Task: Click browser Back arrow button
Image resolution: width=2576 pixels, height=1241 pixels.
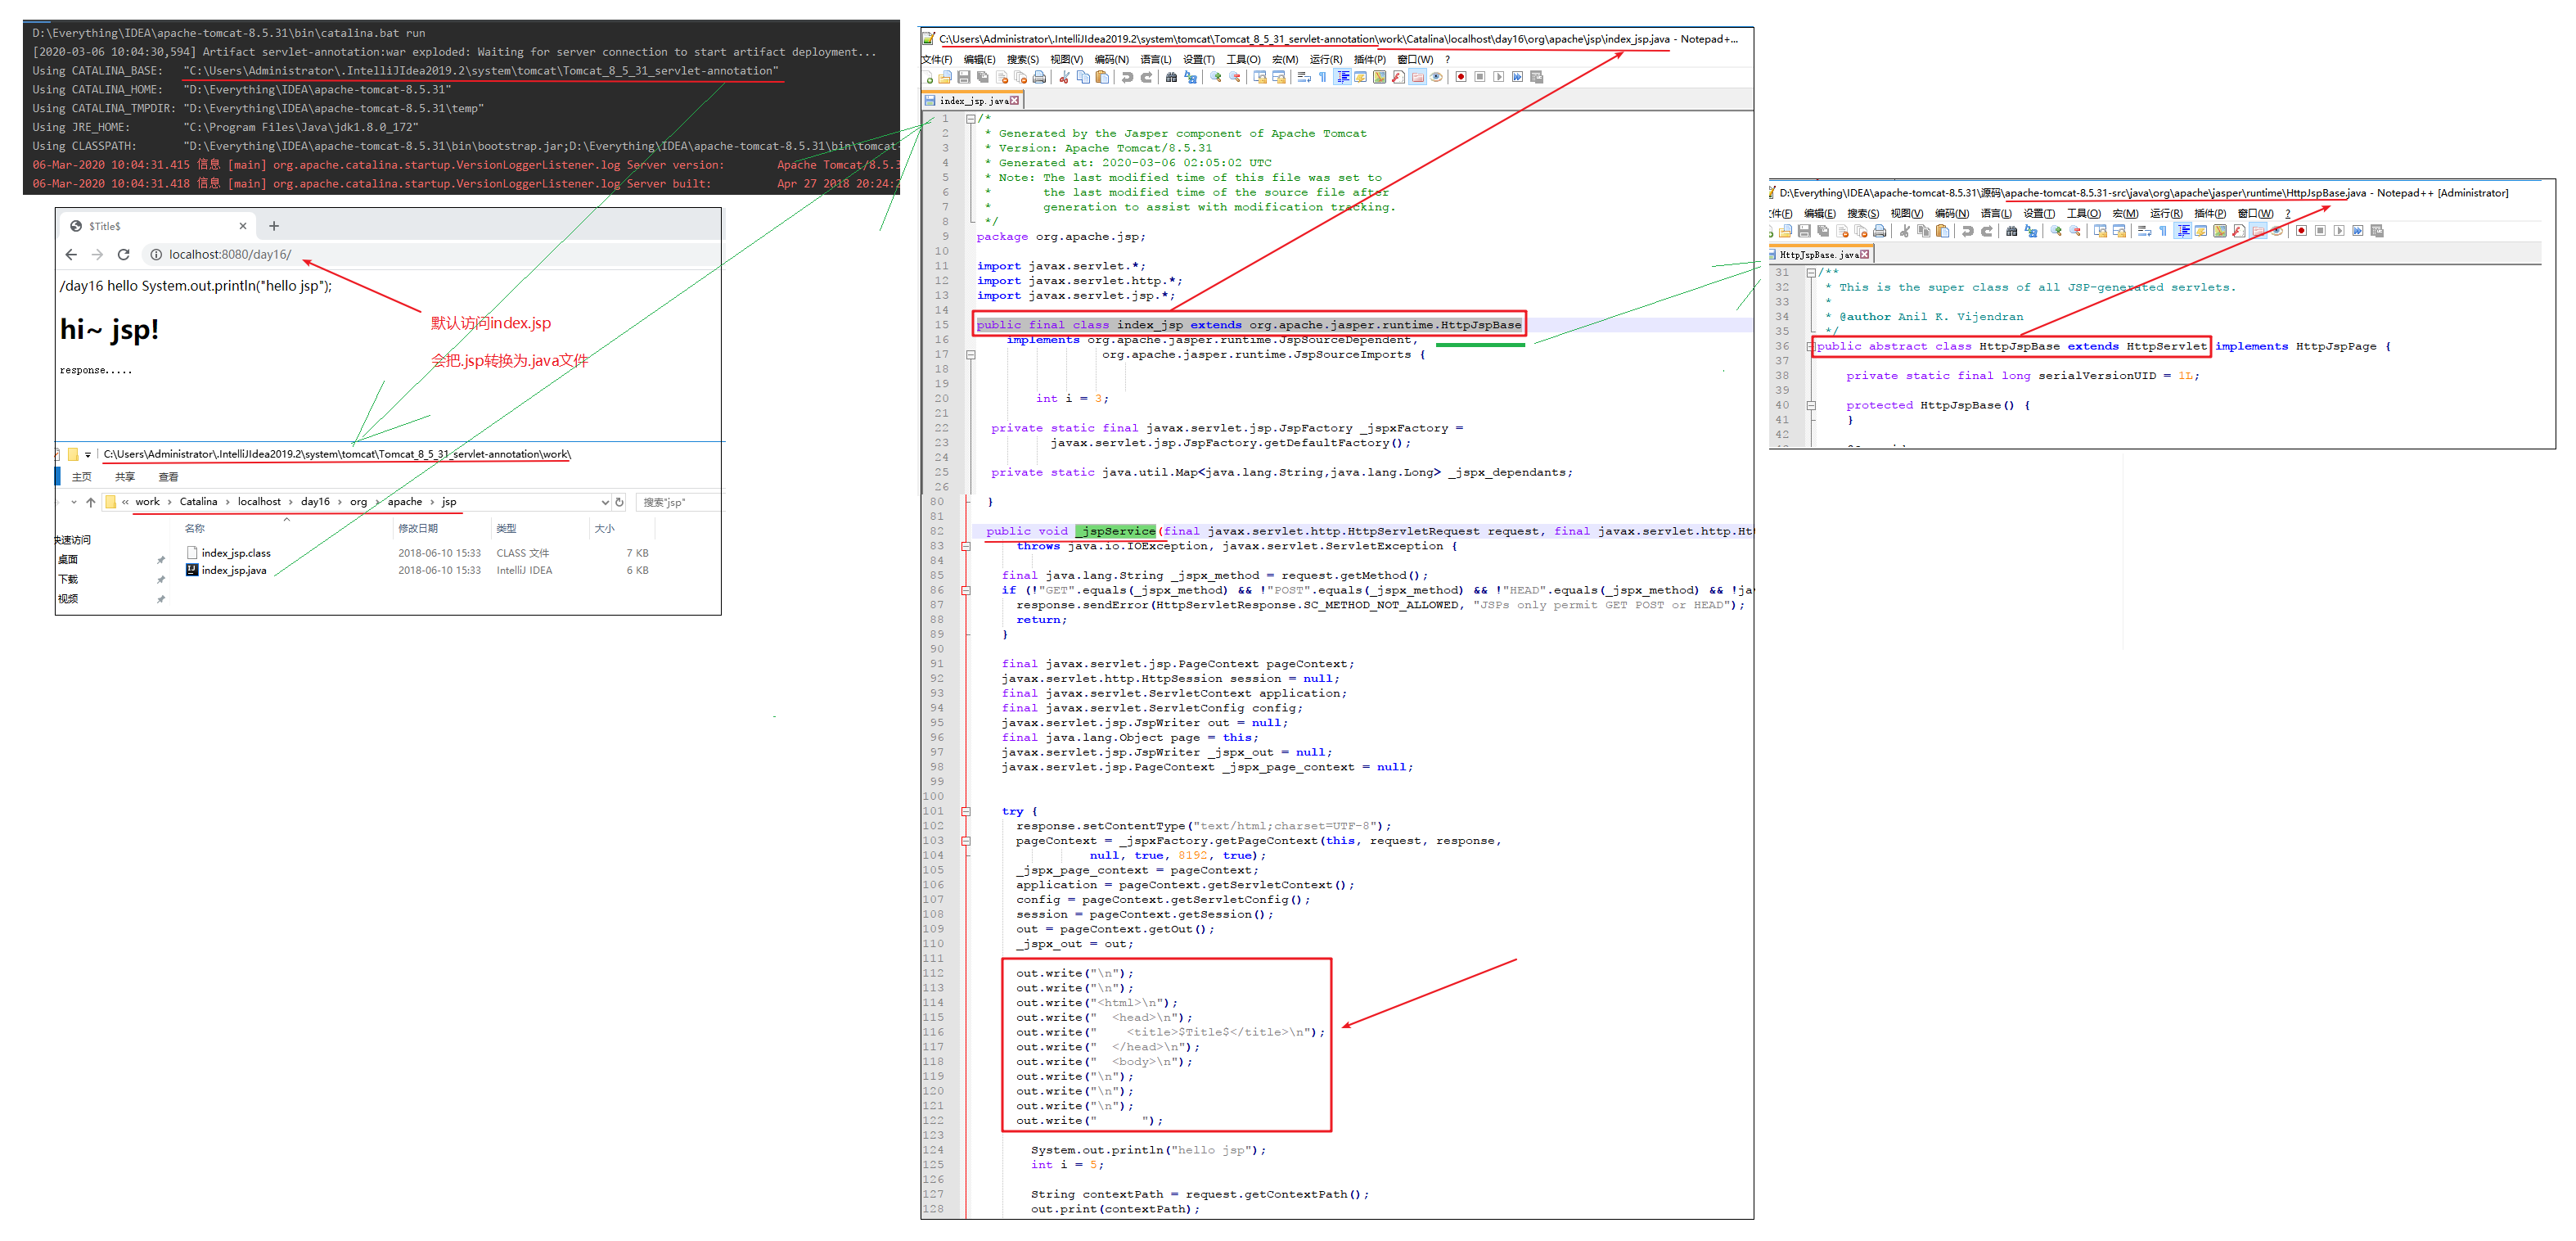Action: click(71, 254)
